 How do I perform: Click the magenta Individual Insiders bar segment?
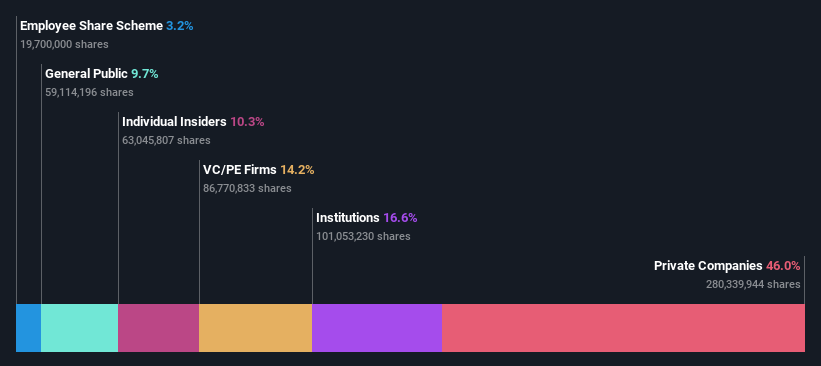pos(159,328)
